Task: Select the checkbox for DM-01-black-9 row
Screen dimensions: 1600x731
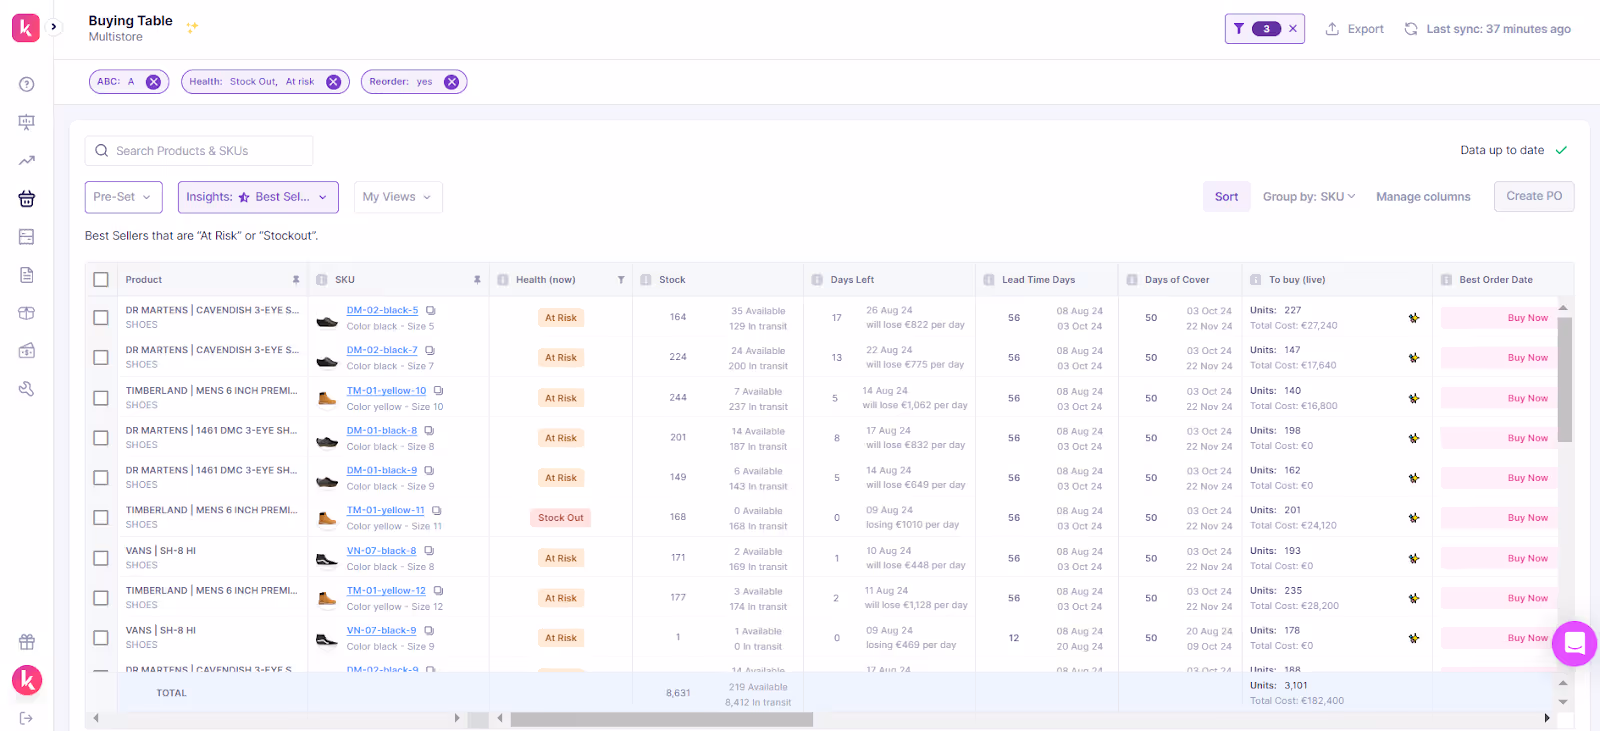Action: coord(101,478)
